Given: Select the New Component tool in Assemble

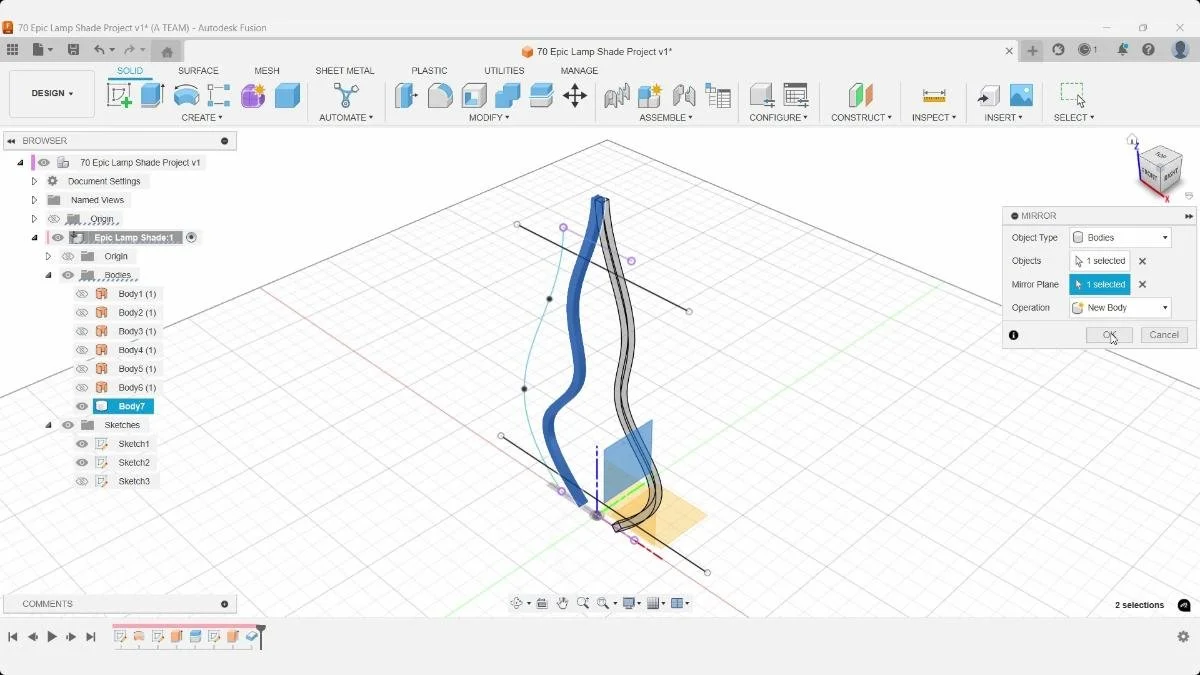Looking at the screenshot, I should [x=650, y=95].
